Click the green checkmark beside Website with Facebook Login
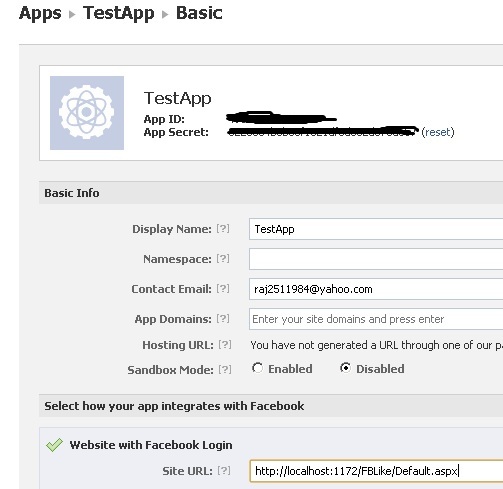The image size is (503, 489). [x=54, y=445]
